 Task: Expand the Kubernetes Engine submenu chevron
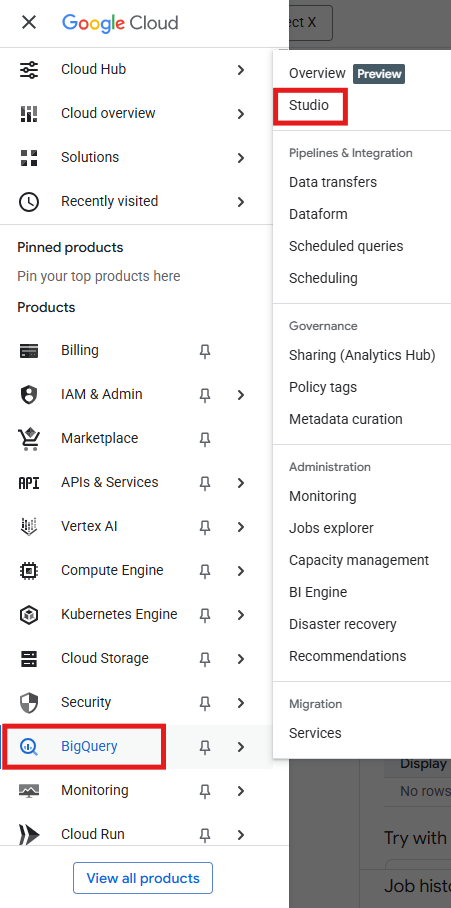coord(241,615)
